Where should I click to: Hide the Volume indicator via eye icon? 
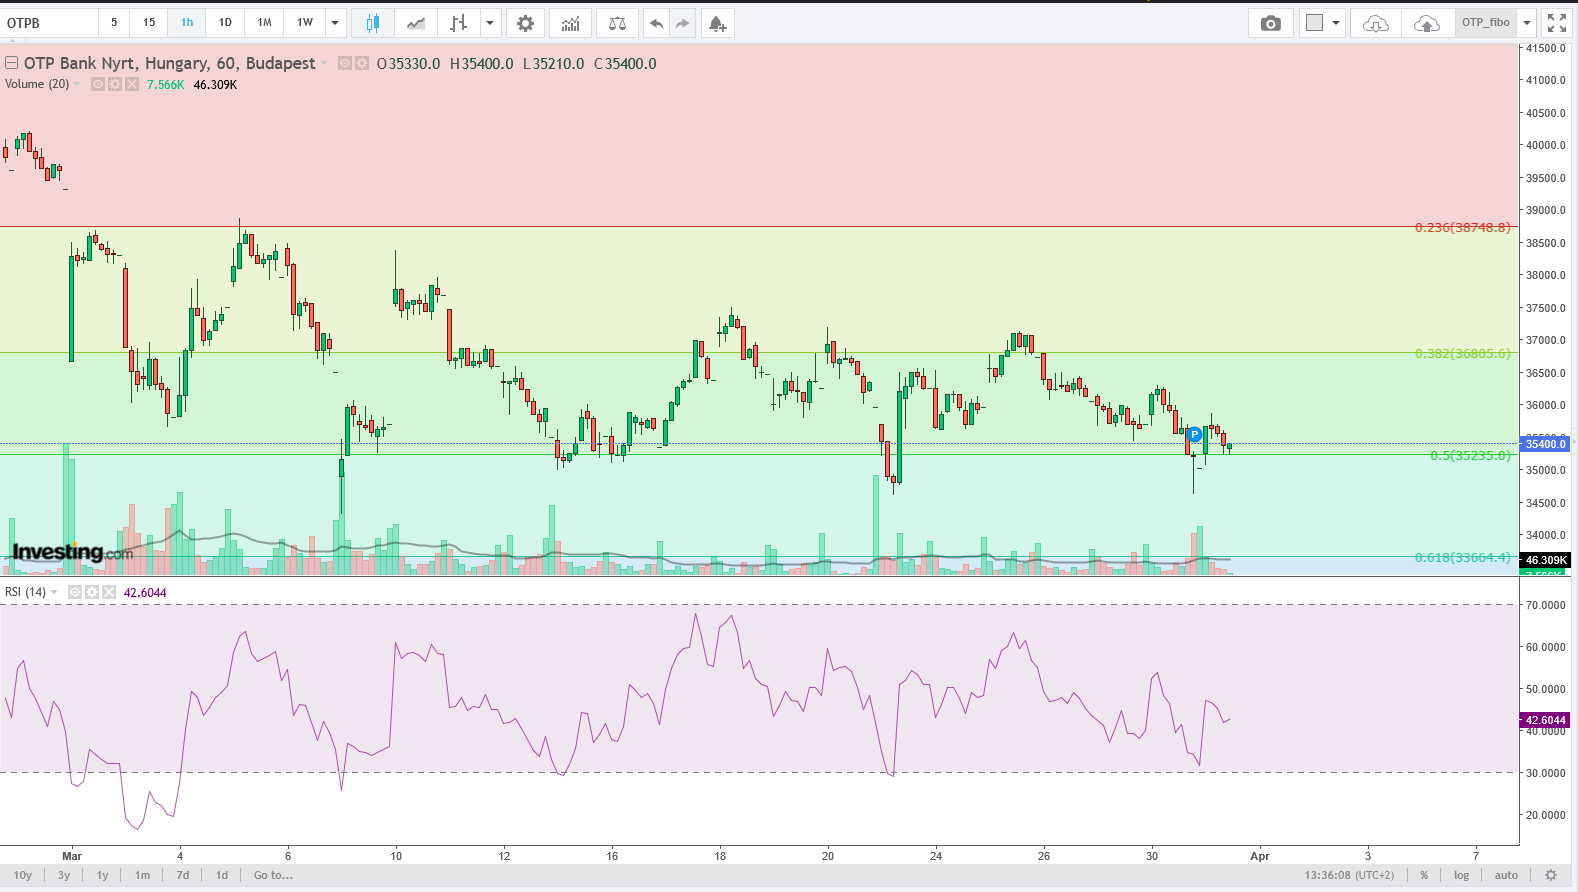(x=98, y=85)
